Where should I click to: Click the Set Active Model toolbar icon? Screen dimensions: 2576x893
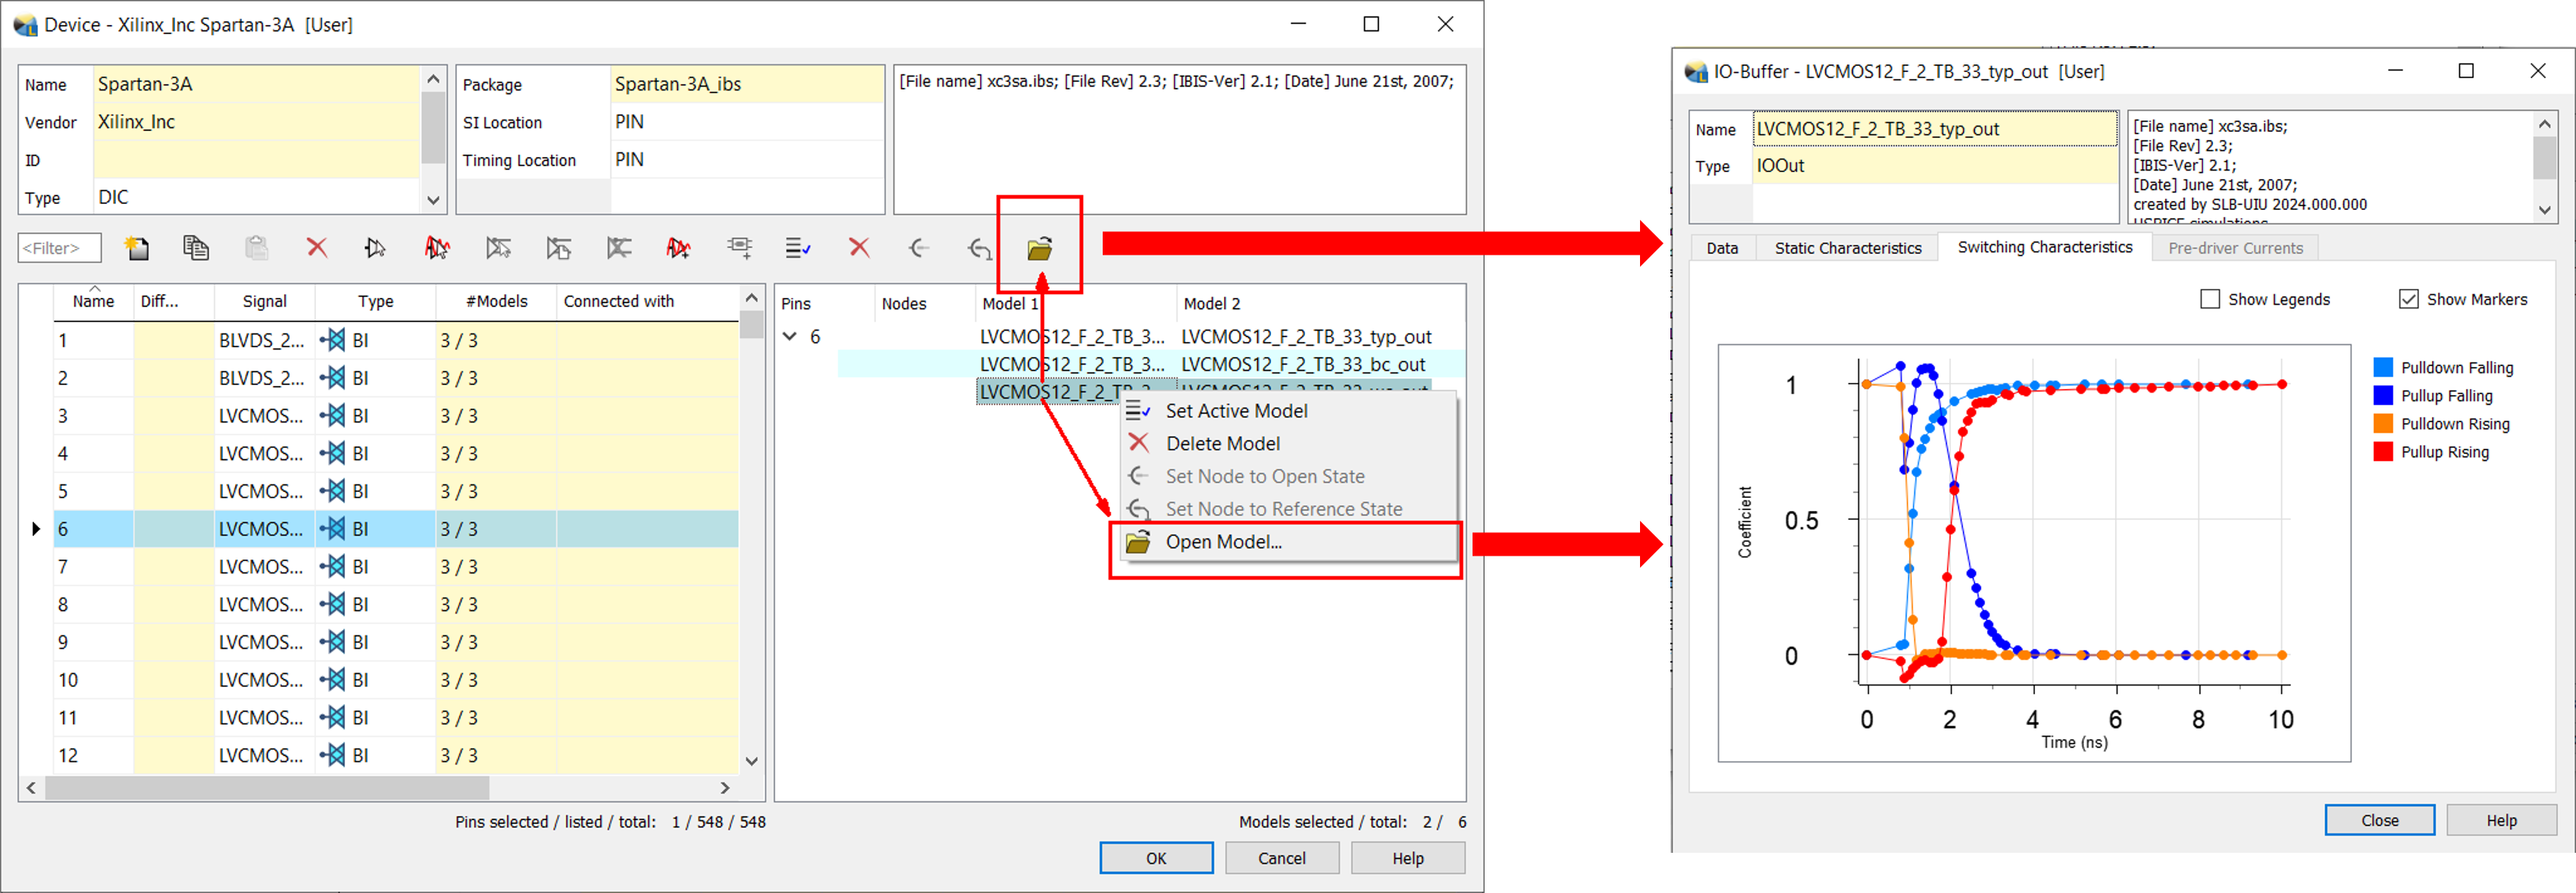pyautogui.click(x=798, y=248)
